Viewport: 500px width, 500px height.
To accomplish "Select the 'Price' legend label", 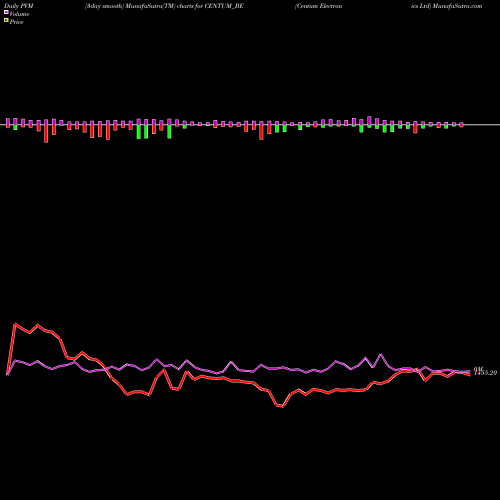I will point(16,22).
